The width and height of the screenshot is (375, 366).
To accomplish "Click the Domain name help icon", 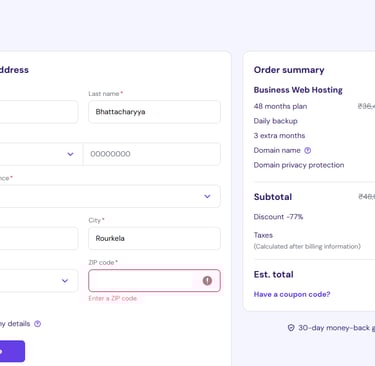I will coord(308,150).
